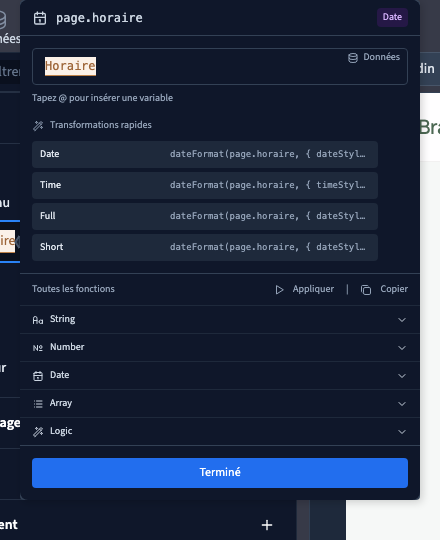
Task: Click the Appliquer label
Action: point(313,289)
